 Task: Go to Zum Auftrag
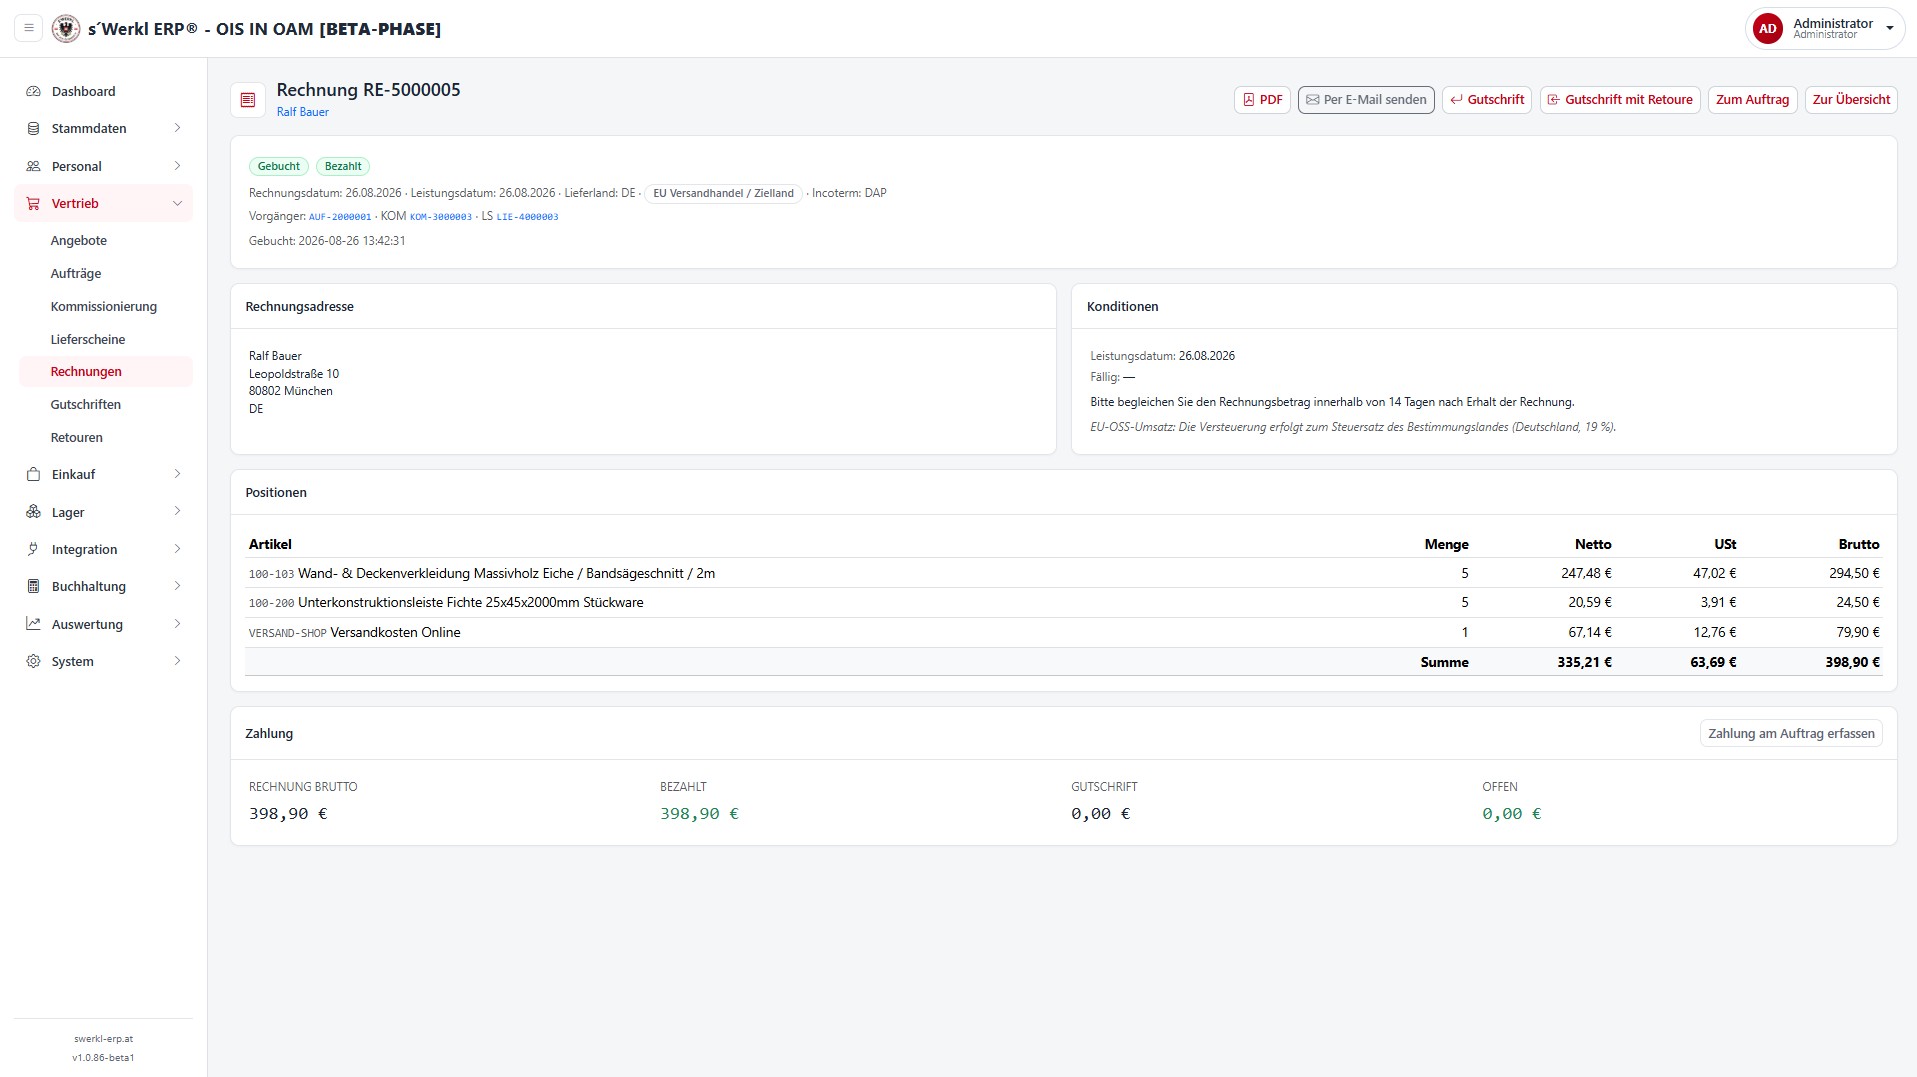click(1752, 100)
